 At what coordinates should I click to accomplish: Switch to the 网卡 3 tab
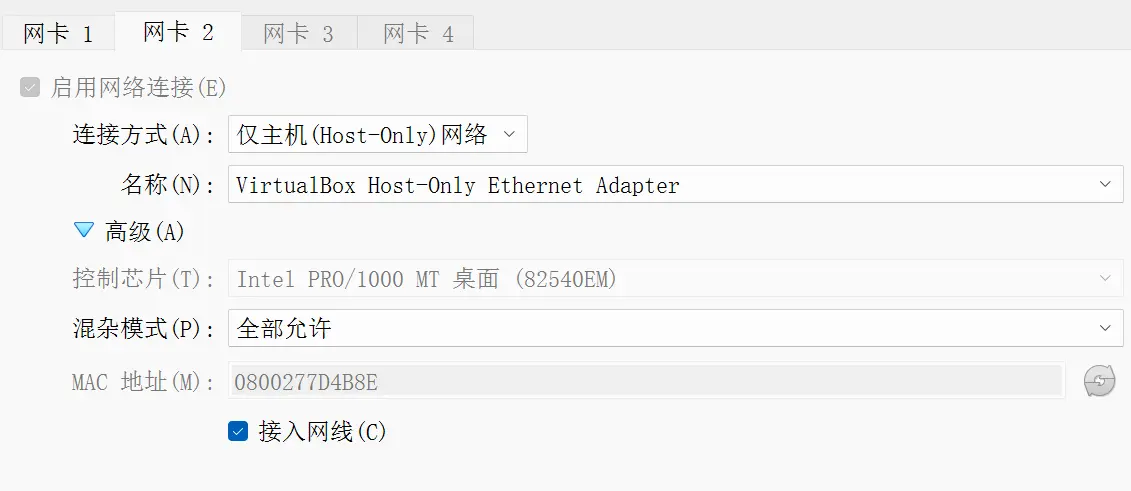tap(299, 34)
